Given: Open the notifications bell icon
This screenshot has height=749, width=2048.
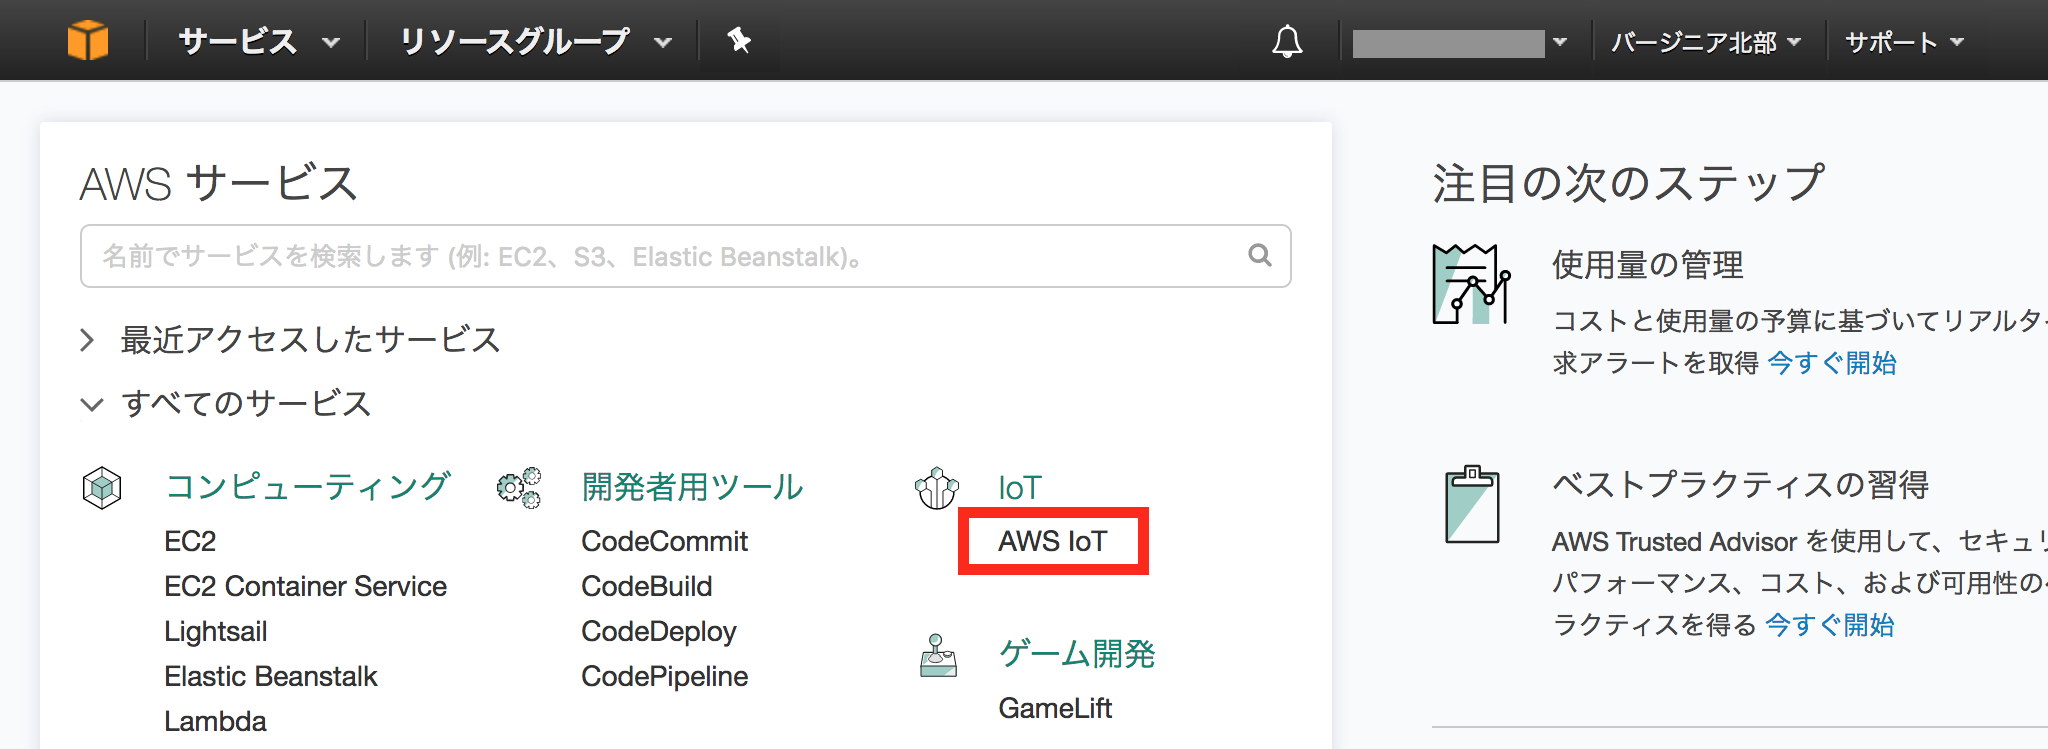Looking at the screenshot, I should point(1287,41).
